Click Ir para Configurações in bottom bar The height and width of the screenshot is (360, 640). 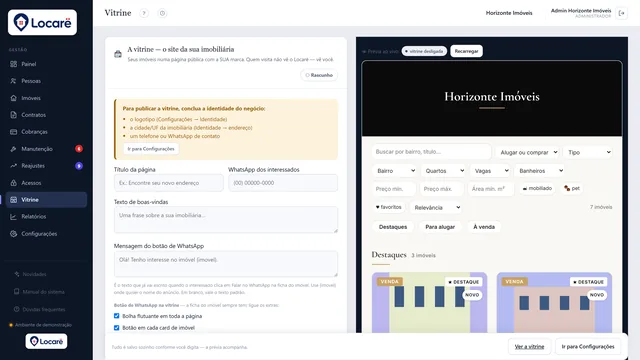(588, 347)
